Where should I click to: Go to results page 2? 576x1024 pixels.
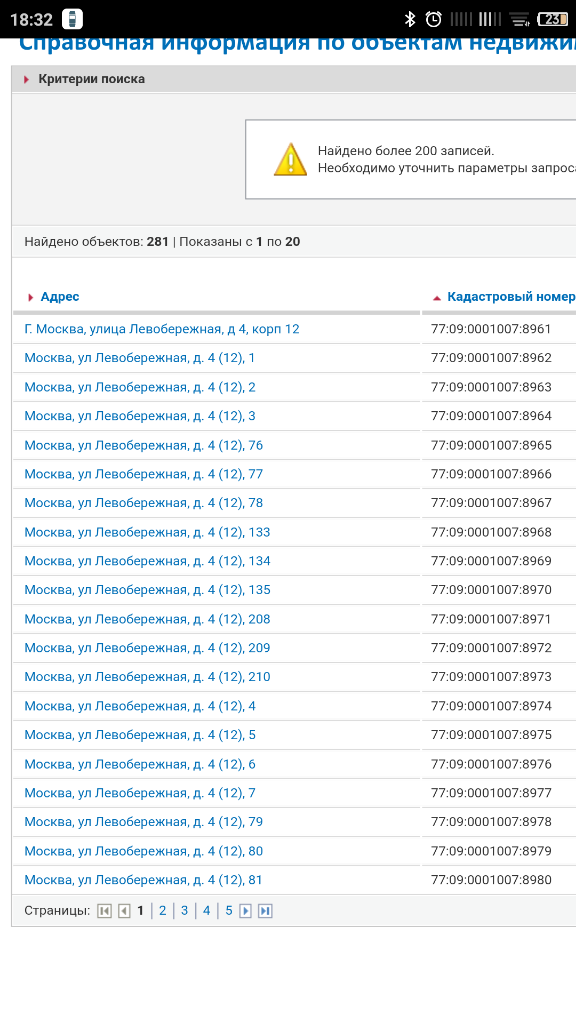pos(163,910)
